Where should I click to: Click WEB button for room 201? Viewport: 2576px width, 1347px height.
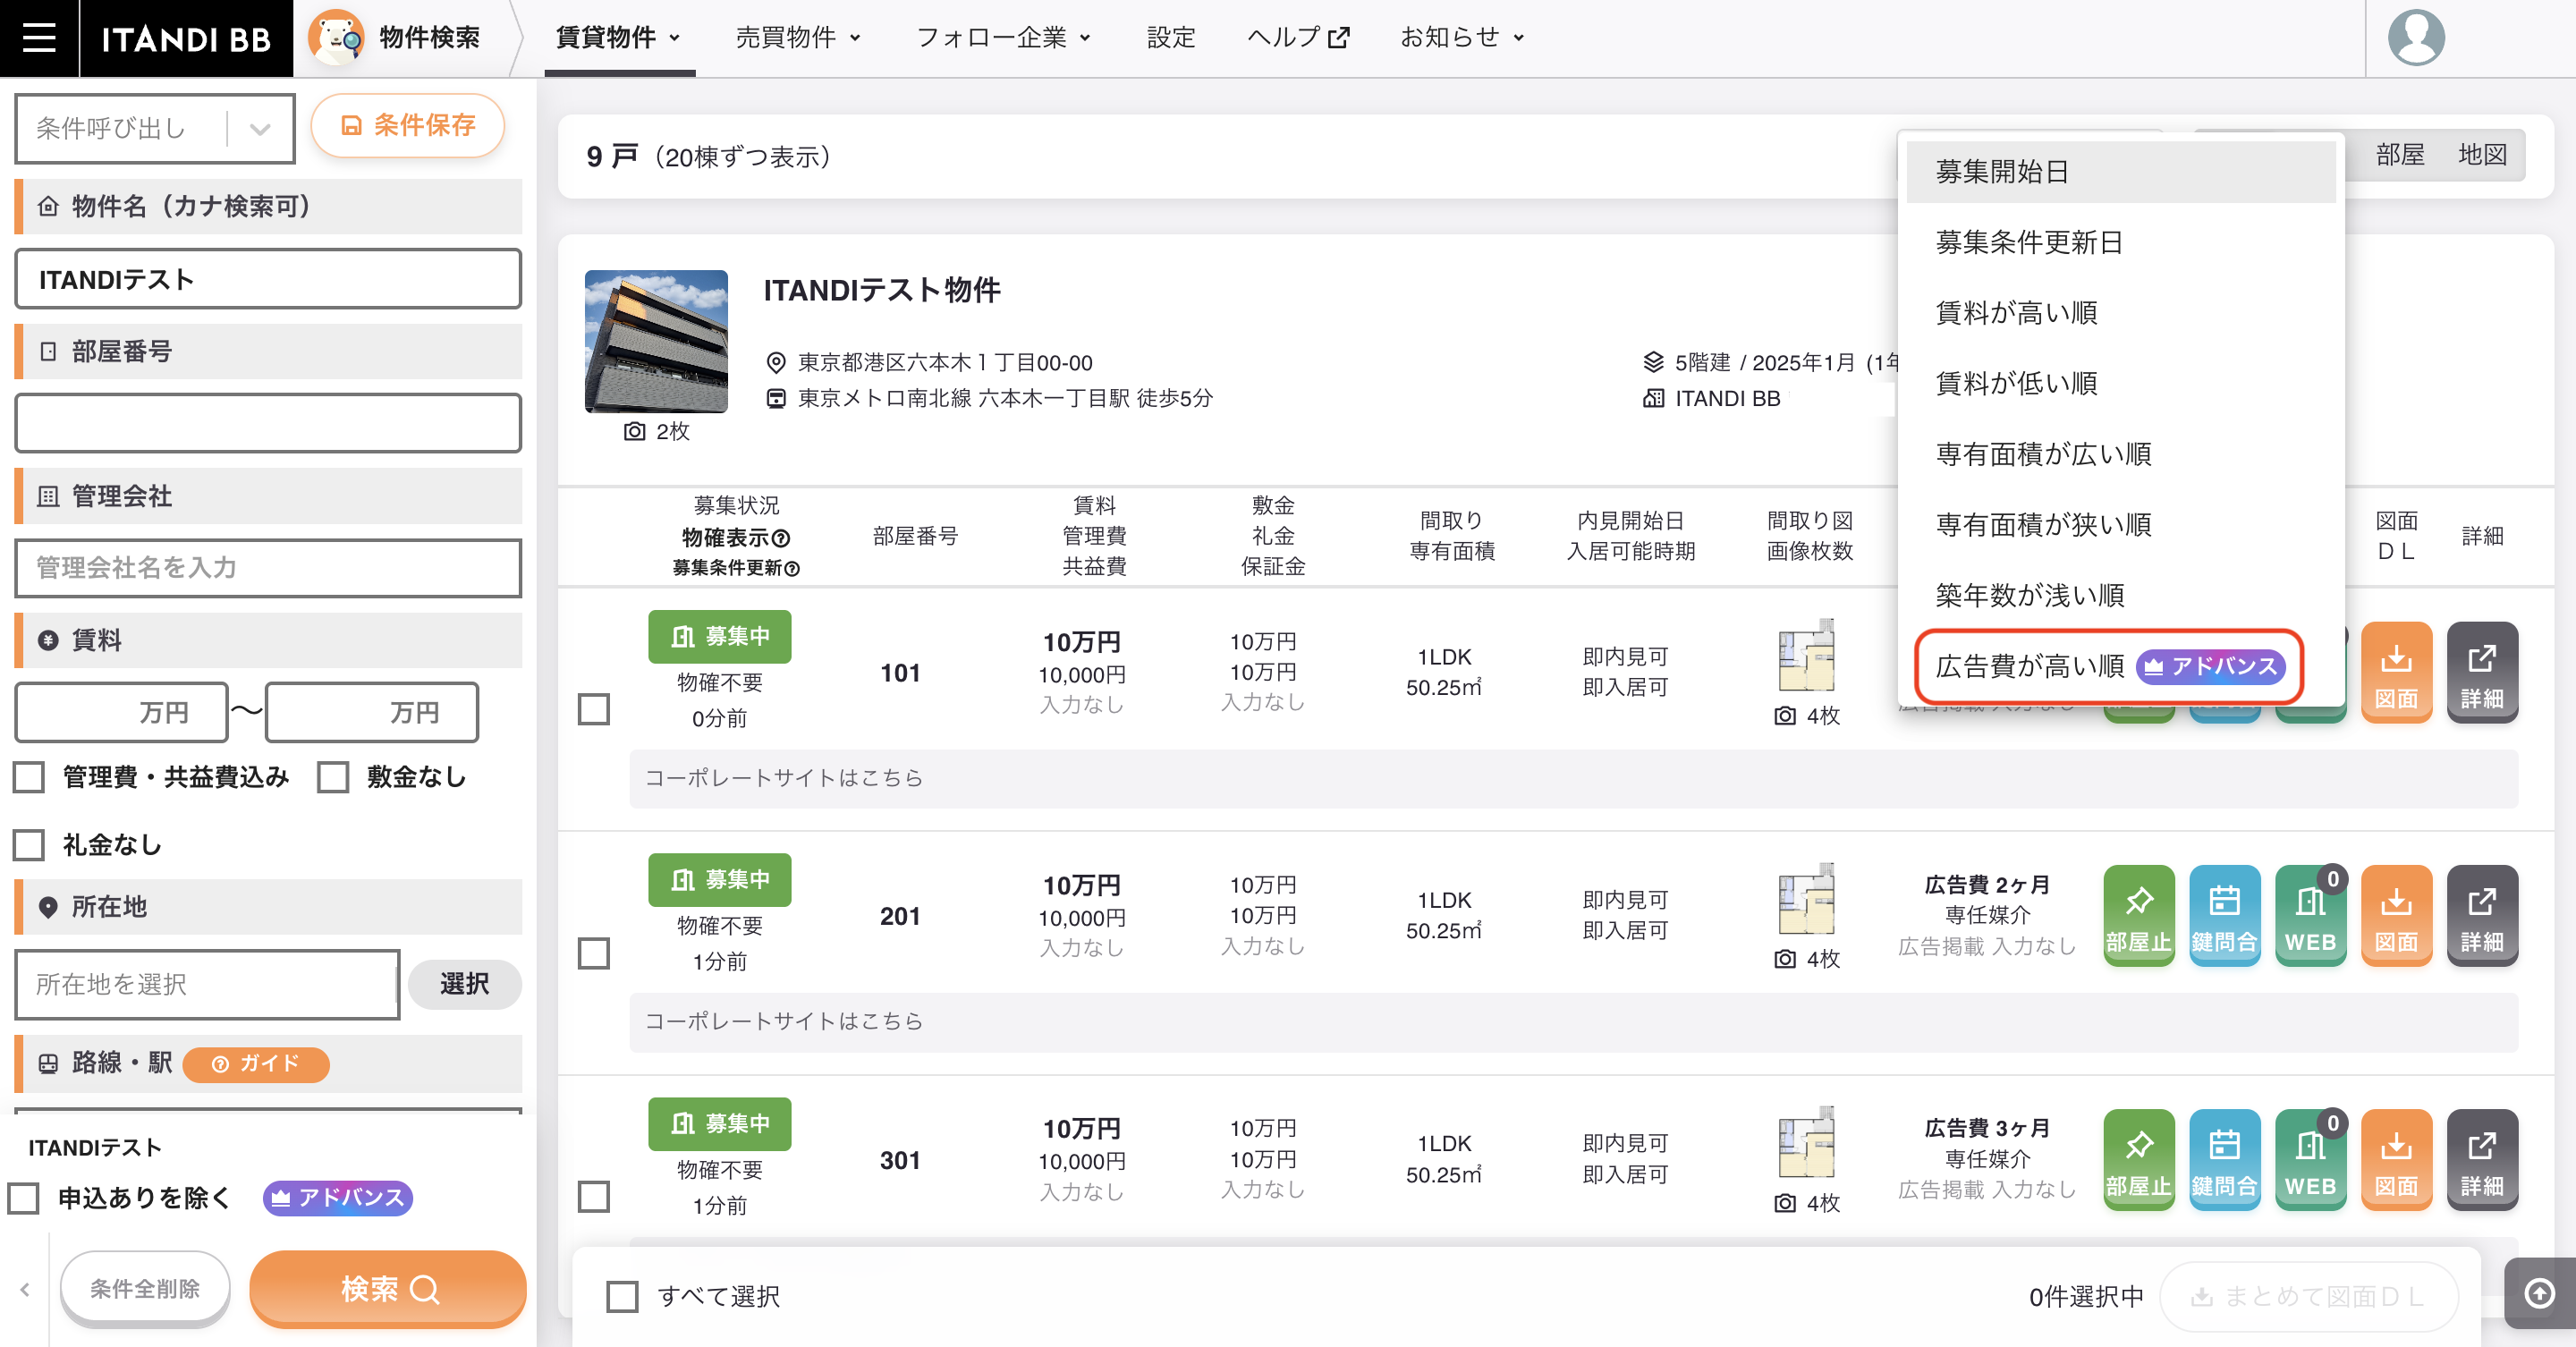point(2310,915)
